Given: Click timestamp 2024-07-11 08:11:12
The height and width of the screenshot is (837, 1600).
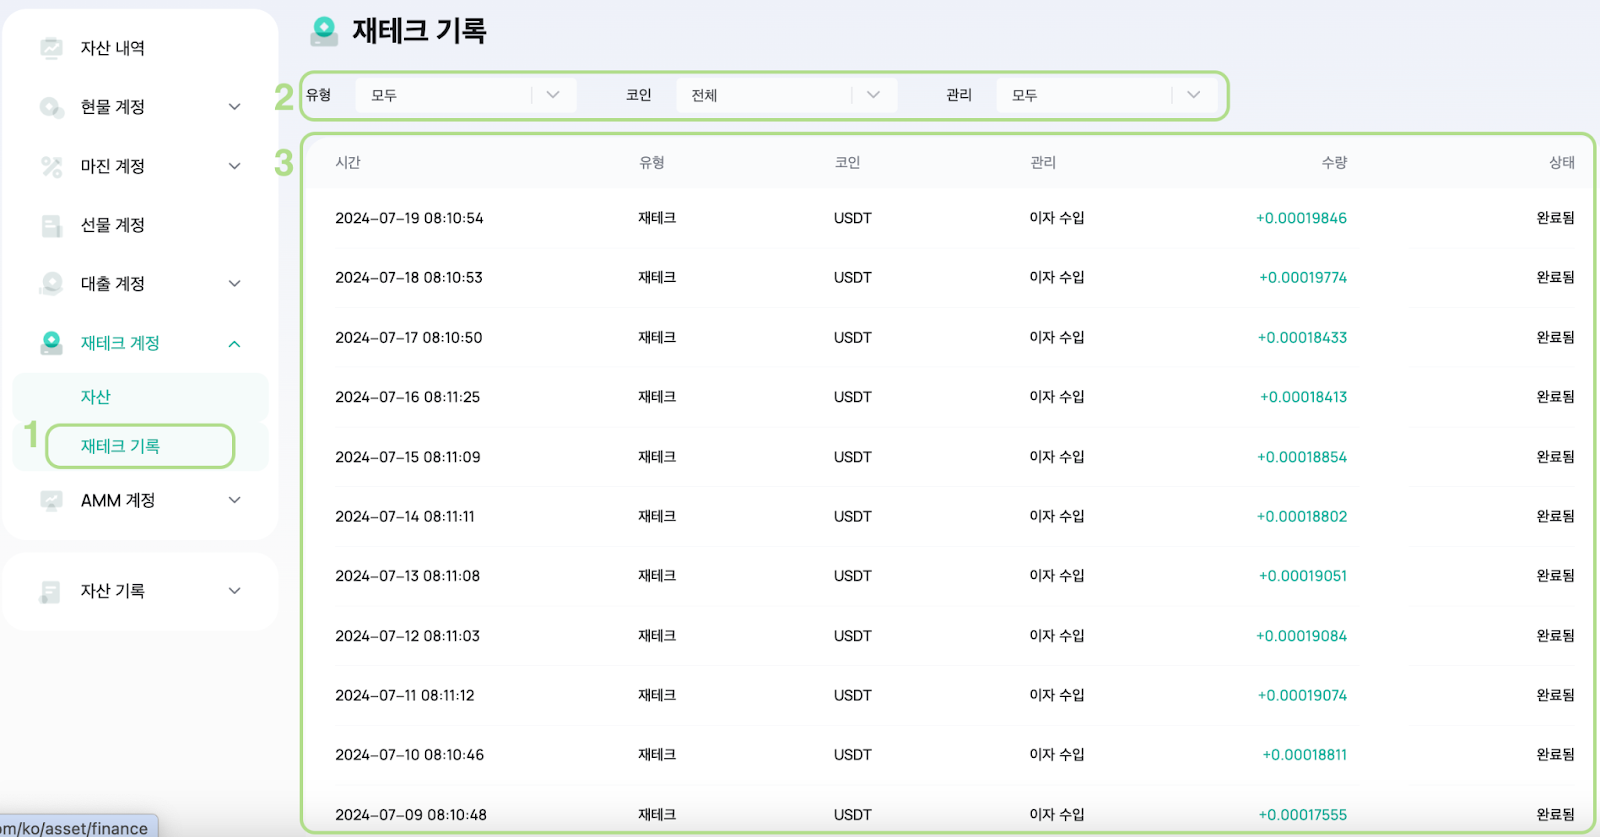Looking at the screenshot, I should click(405, 695).
